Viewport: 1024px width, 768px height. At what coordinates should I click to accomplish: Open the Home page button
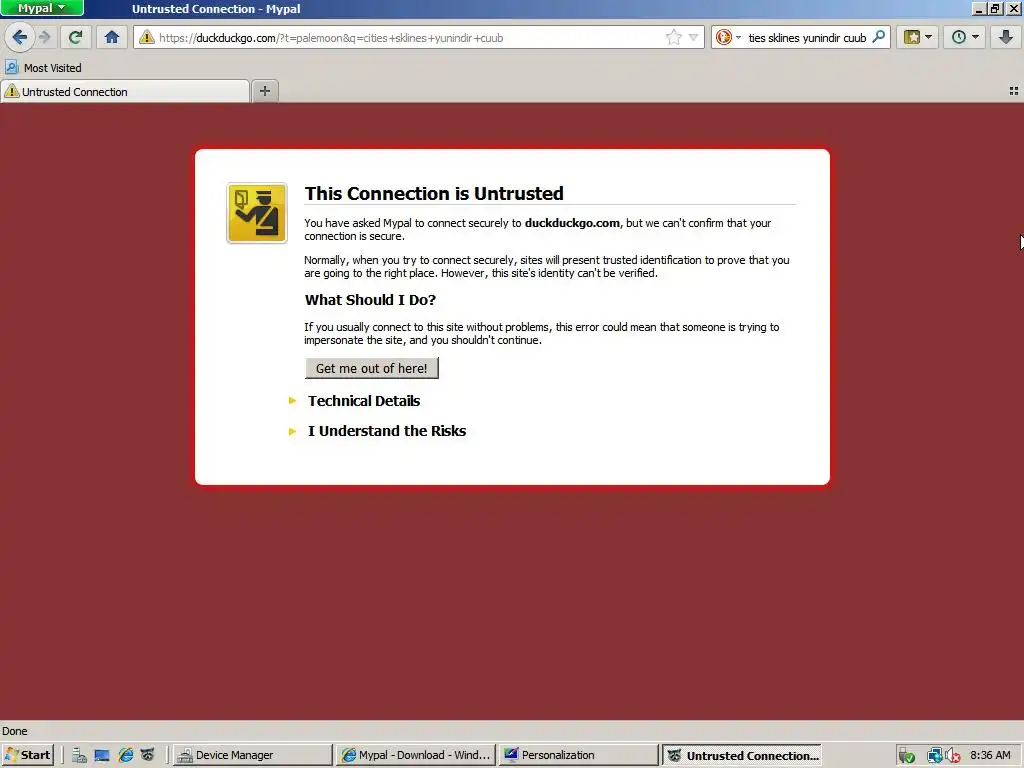pyautogui.click(x=112, y=37)
